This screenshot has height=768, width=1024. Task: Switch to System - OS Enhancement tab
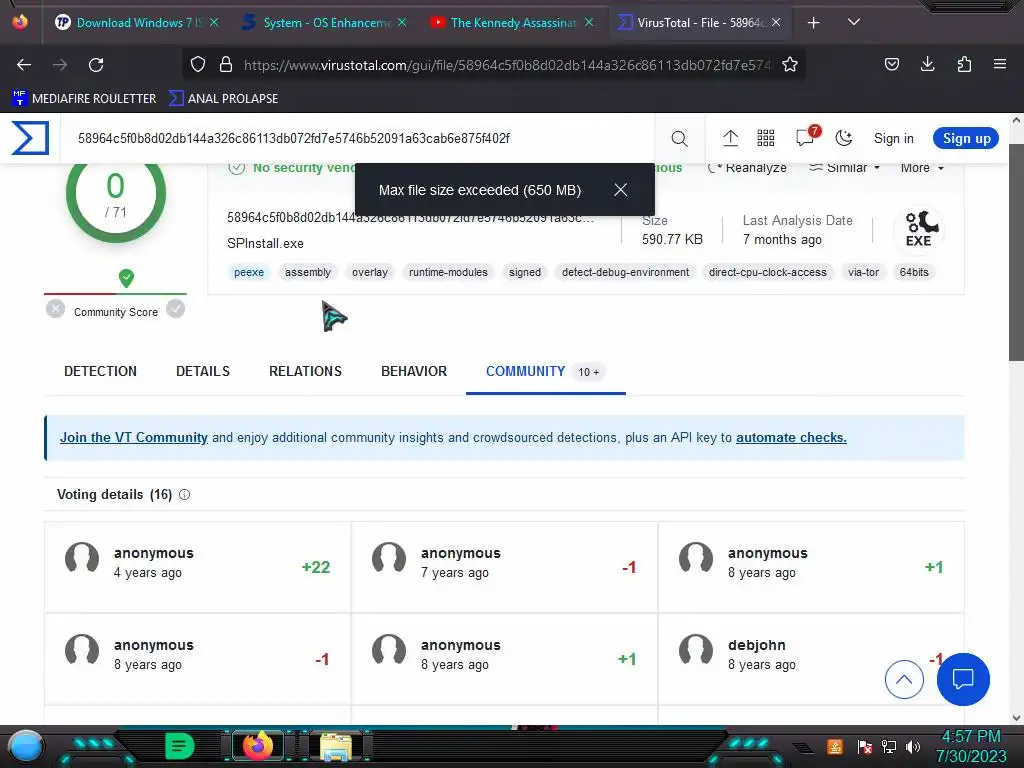pyautogui.click(x=325, y=23)
